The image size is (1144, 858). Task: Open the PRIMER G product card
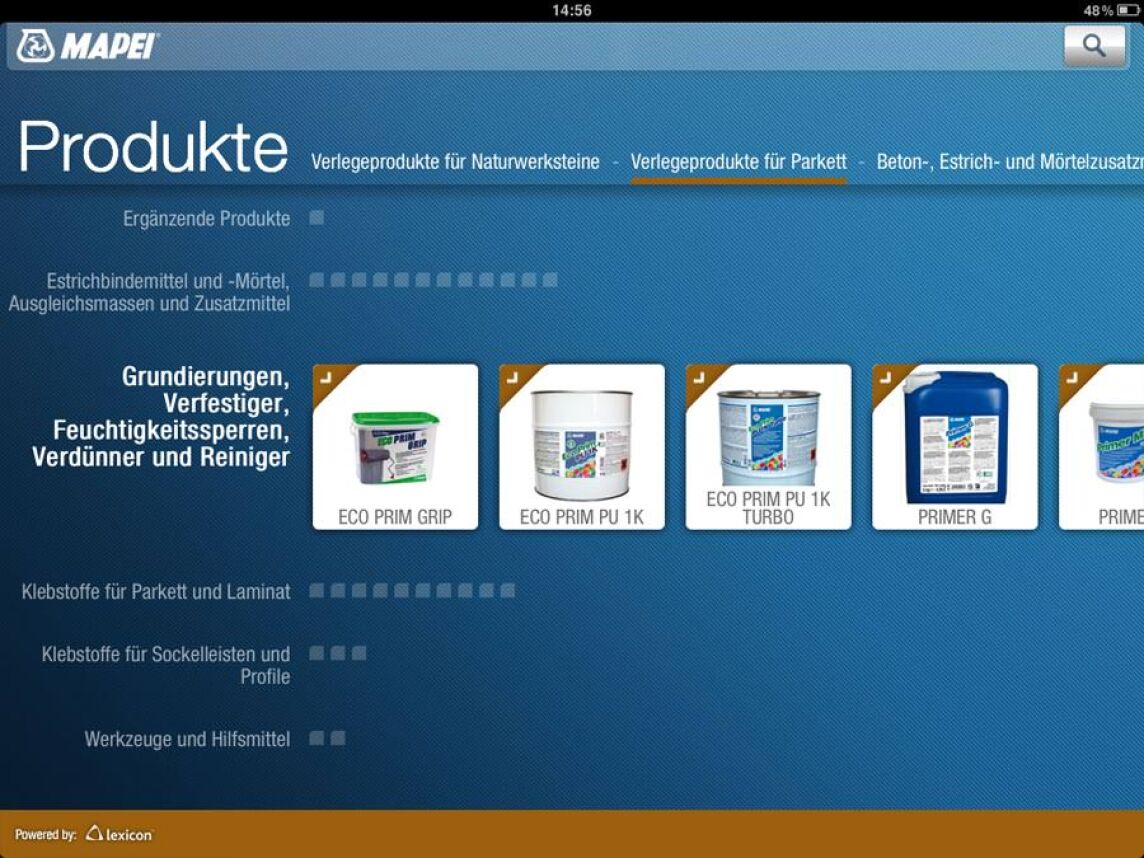tap(955, 447)
